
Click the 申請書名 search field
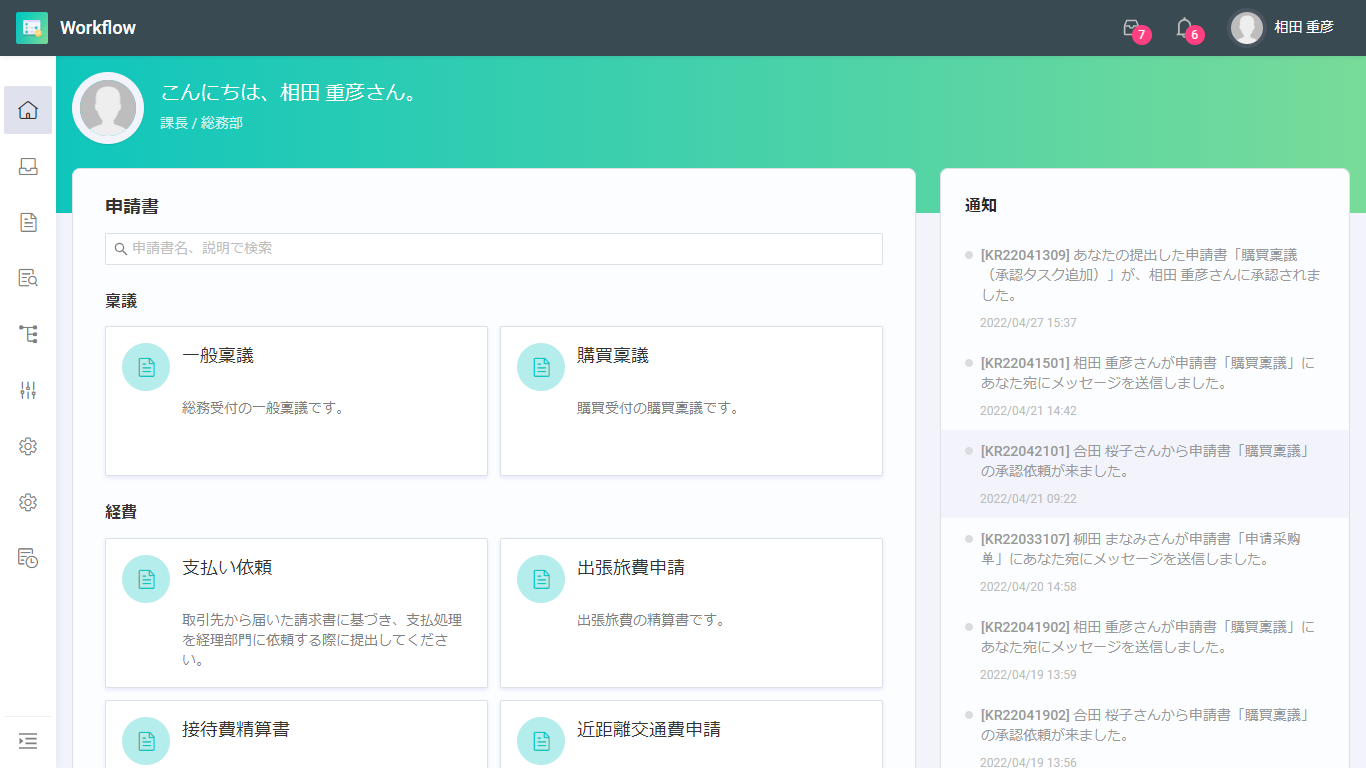(x=494, y=249)
